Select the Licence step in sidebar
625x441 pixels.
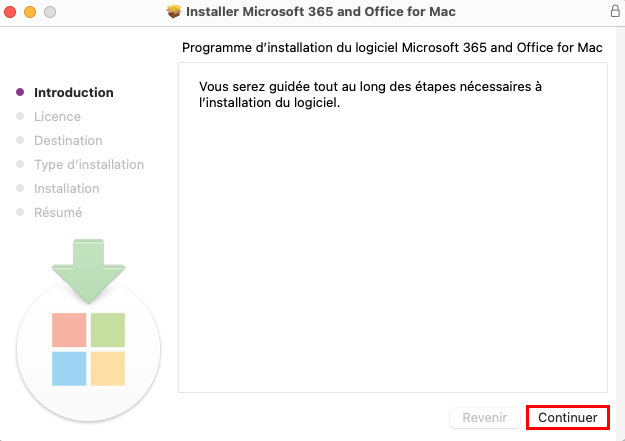(x=57, y=116)
